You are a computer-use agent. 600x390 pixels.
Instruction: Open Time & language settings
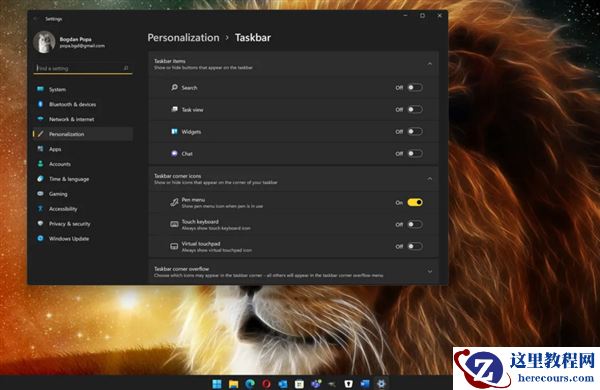pos(83,179)
